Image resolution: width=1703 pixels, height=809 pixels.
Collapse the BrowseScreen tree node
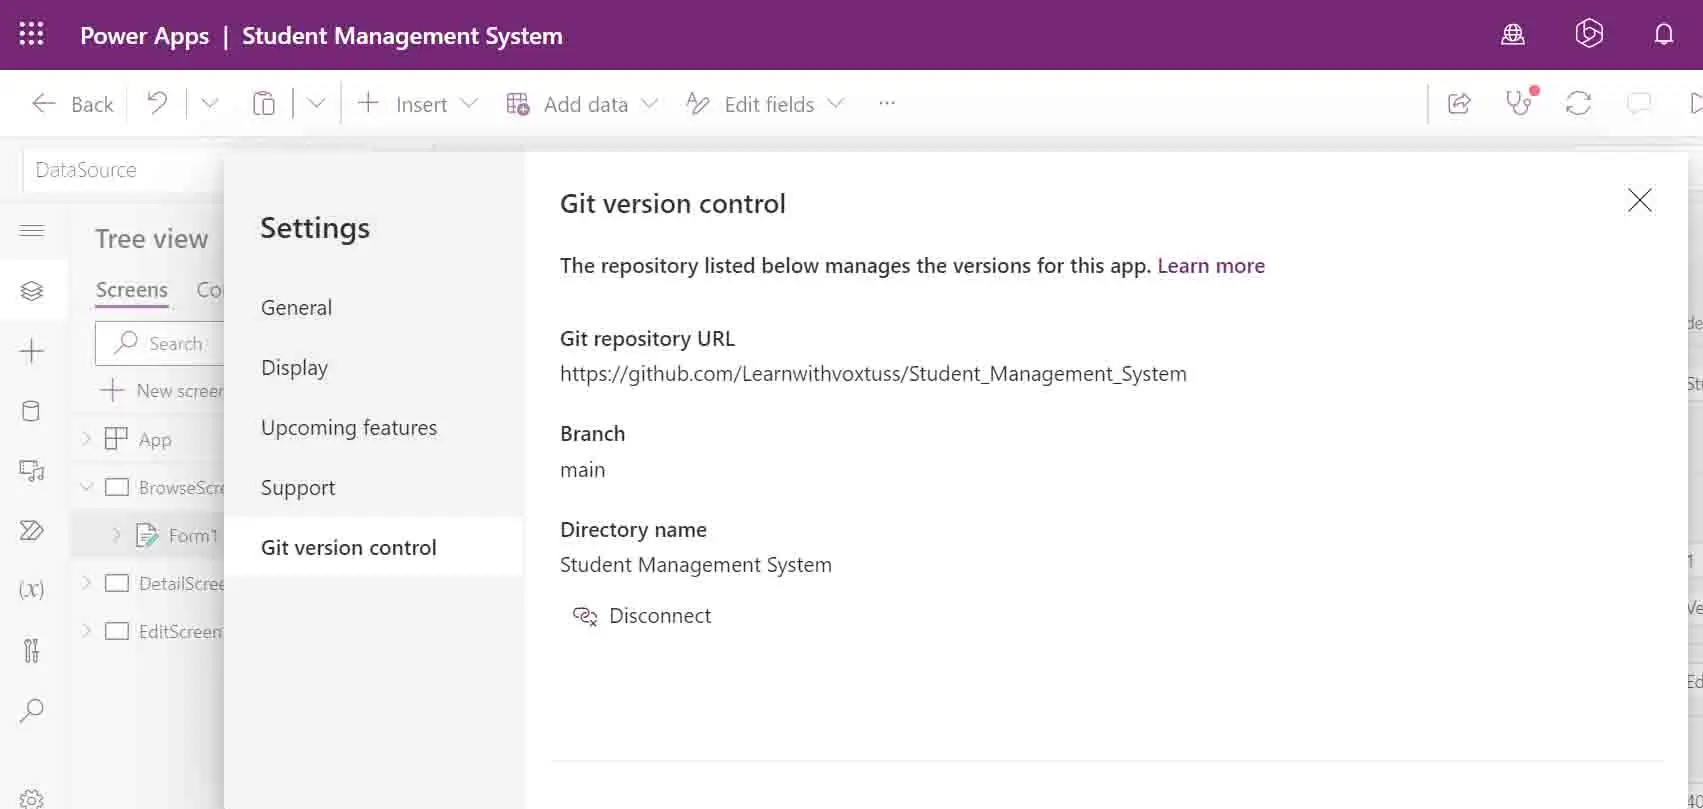click(86, 487)
